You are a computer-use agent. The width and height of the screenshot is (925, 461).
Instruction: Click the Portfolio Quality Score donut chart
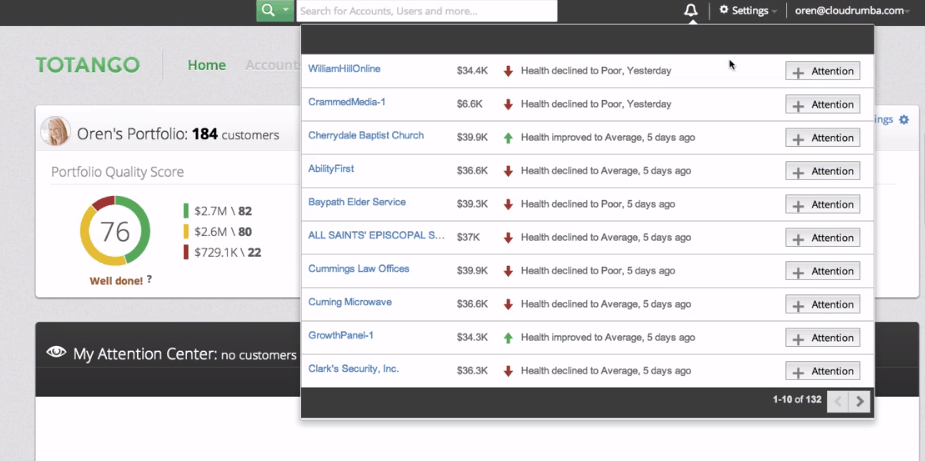click(x=115, y=231)
